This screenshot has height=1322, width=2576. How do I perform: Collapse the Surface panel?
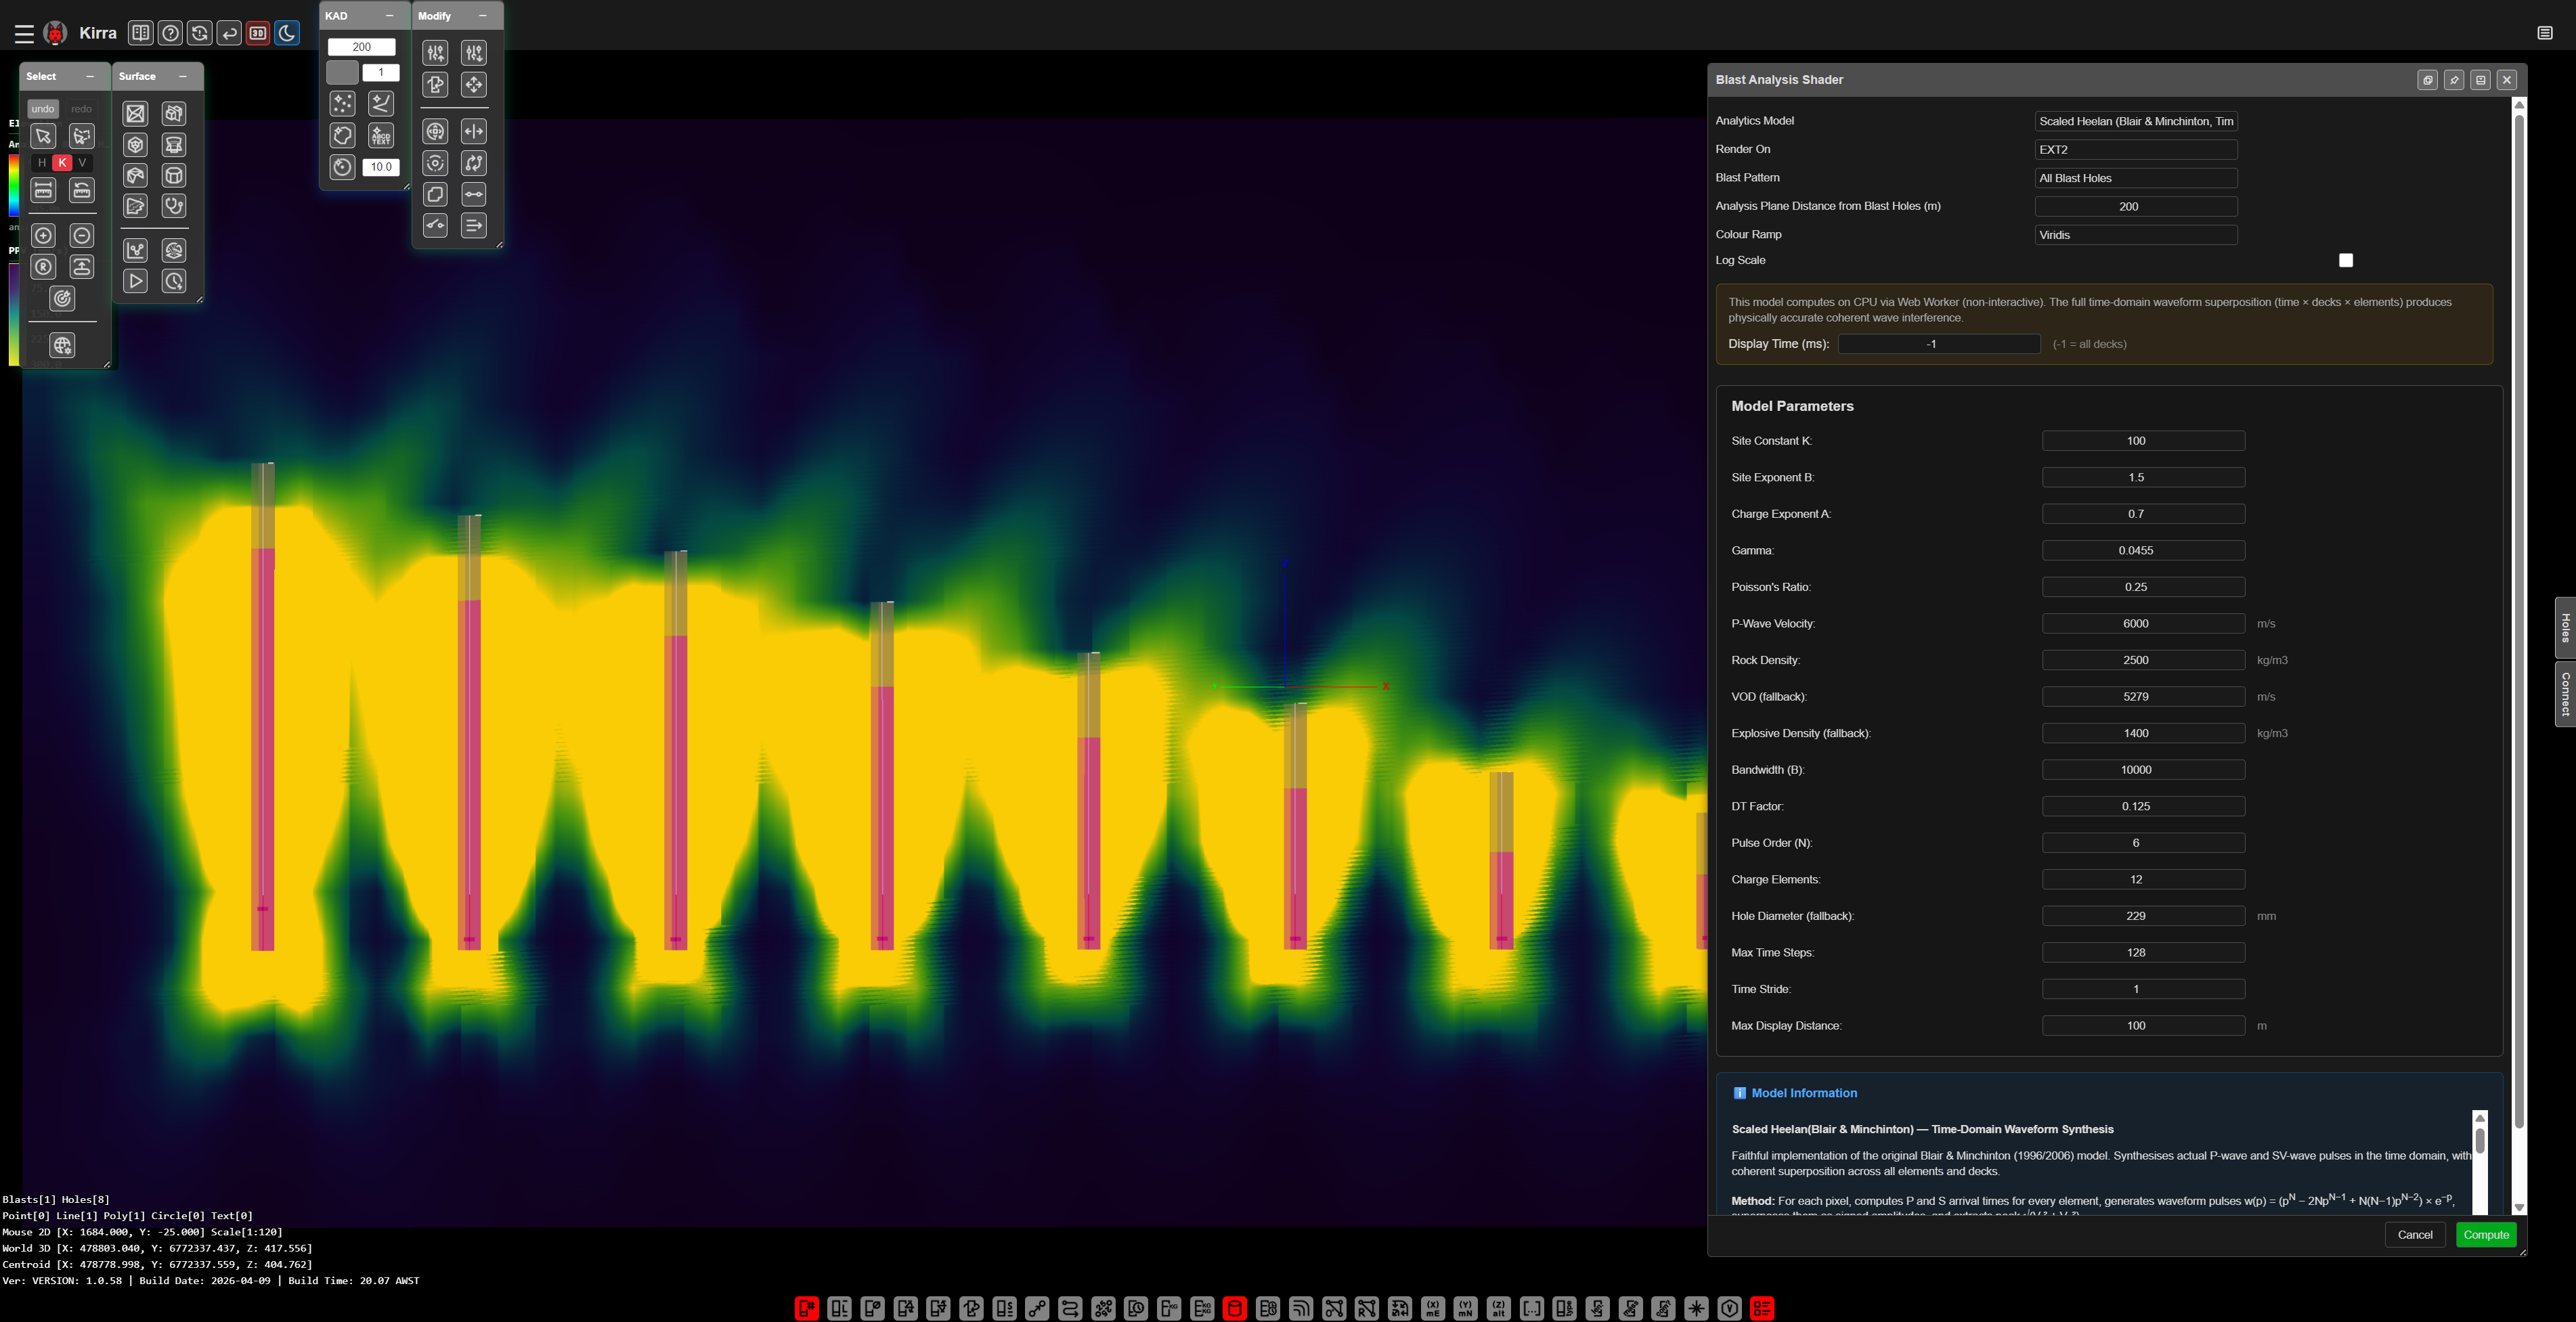tap(183, 76)
